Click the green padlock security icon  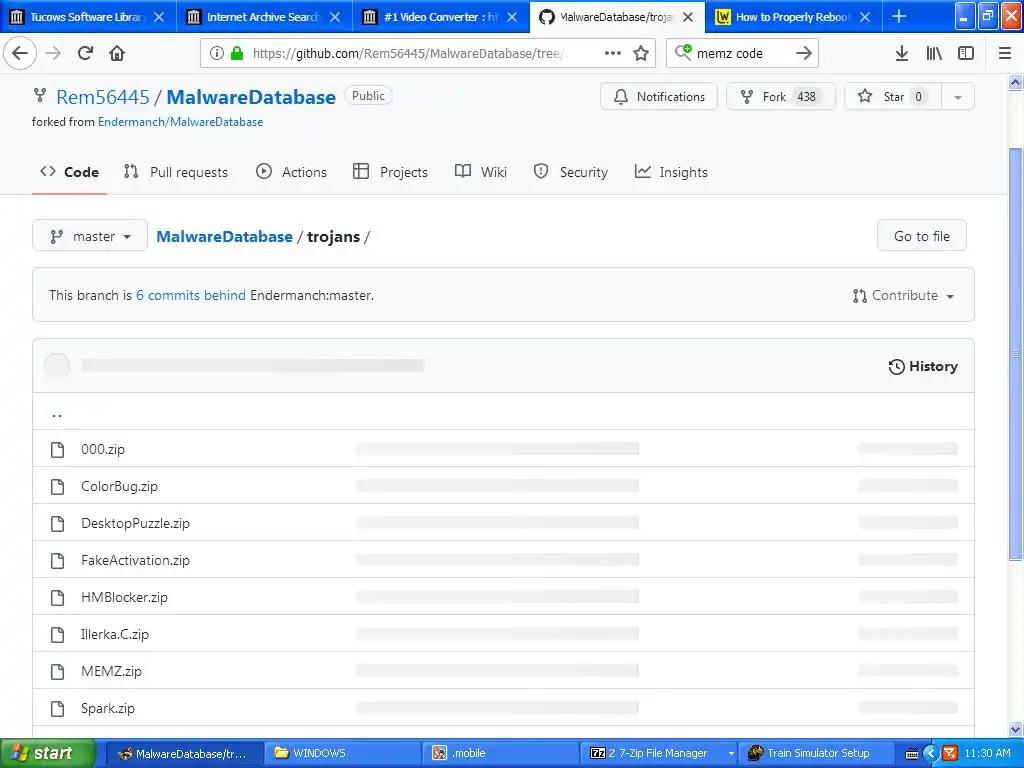click(237, 54)
